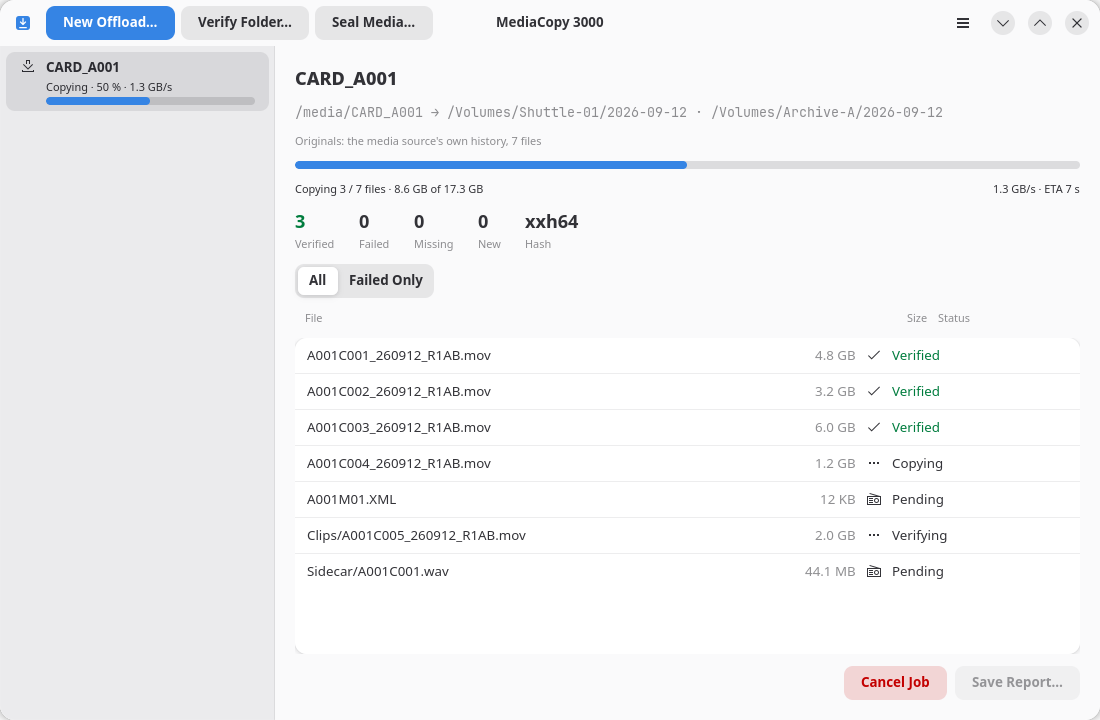Click the Status column header
Image resolution: width=1100 pixels, height=720 pixels.
[x=953, y=319]
